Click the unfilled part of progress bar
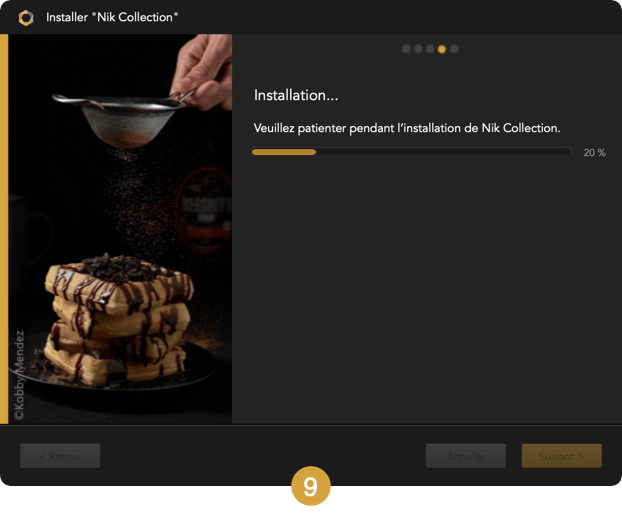 [444, 152]
